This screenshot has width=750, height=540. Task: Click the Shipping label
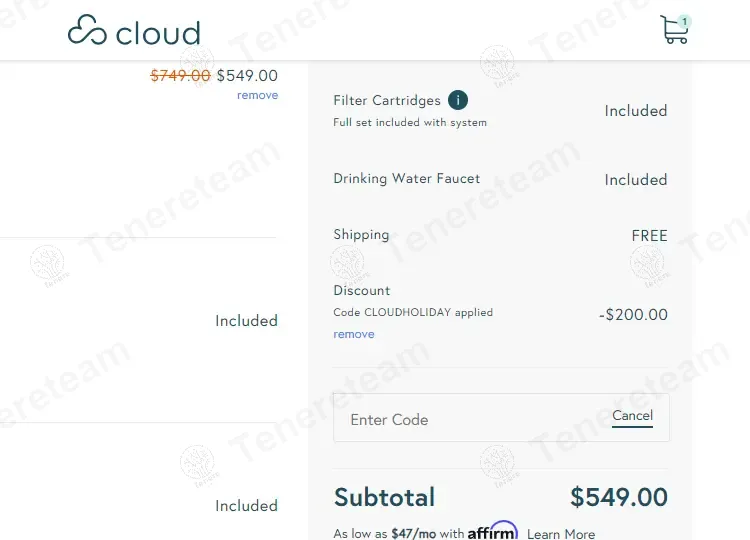point(361,235)
